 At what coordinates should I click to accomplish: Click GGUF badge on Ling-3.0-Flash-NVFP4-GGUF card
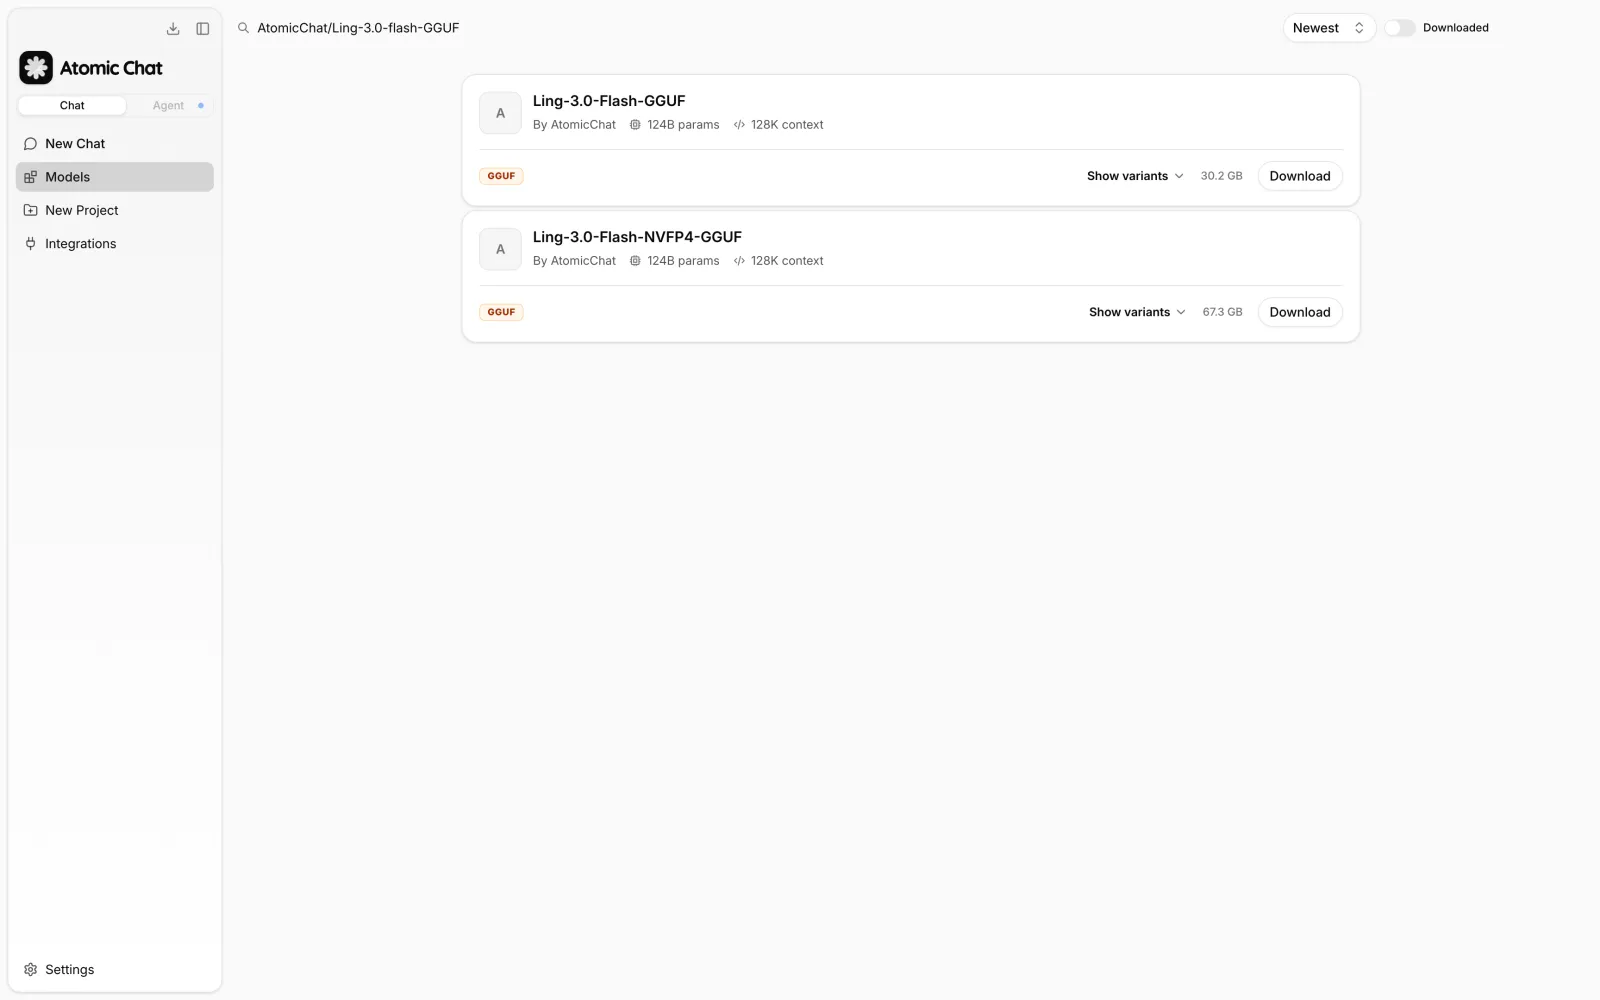click(x=501, y=312)
